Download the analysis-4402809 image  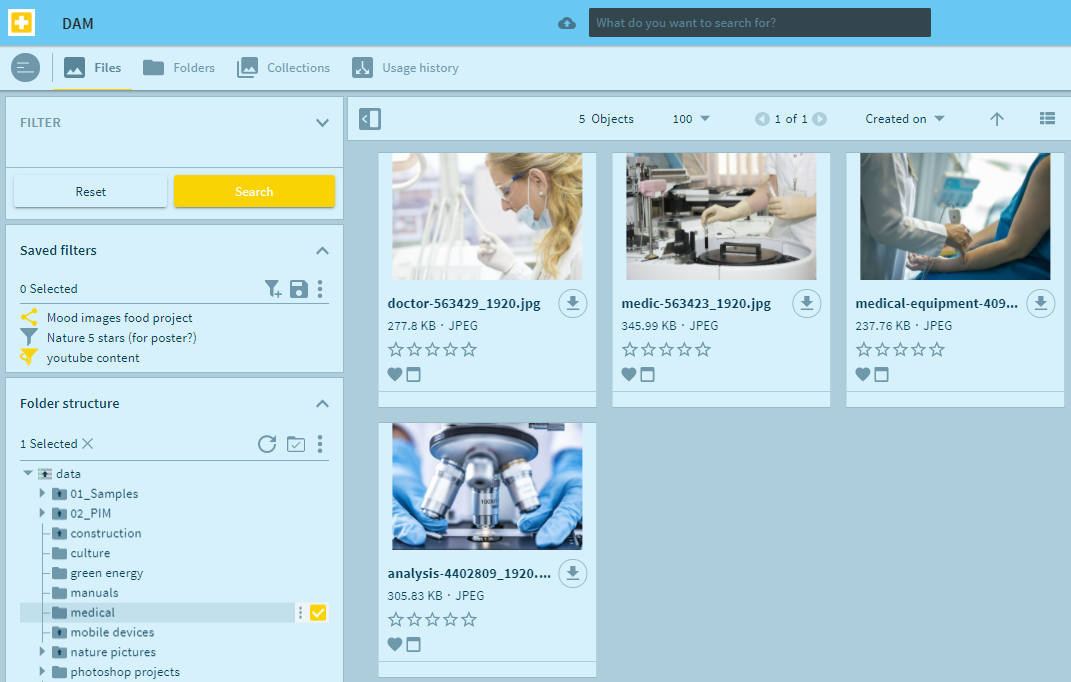click(x=572, y=573)
